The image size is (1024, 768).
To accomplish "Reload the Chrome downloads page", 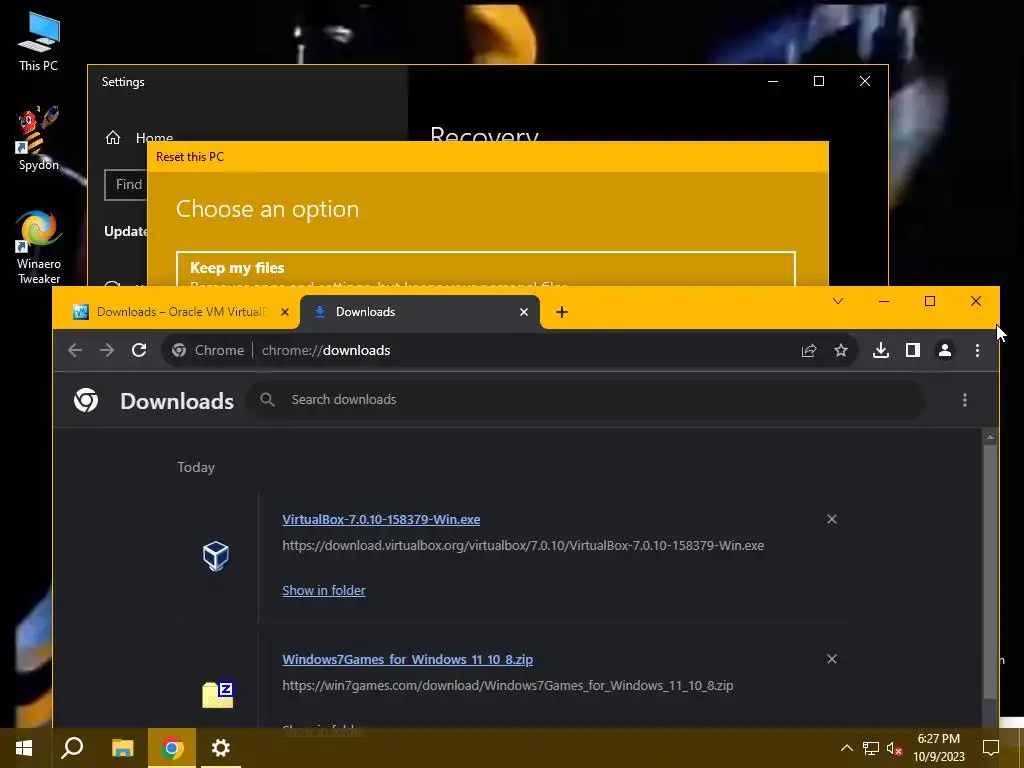I will (x=138, y=350).
